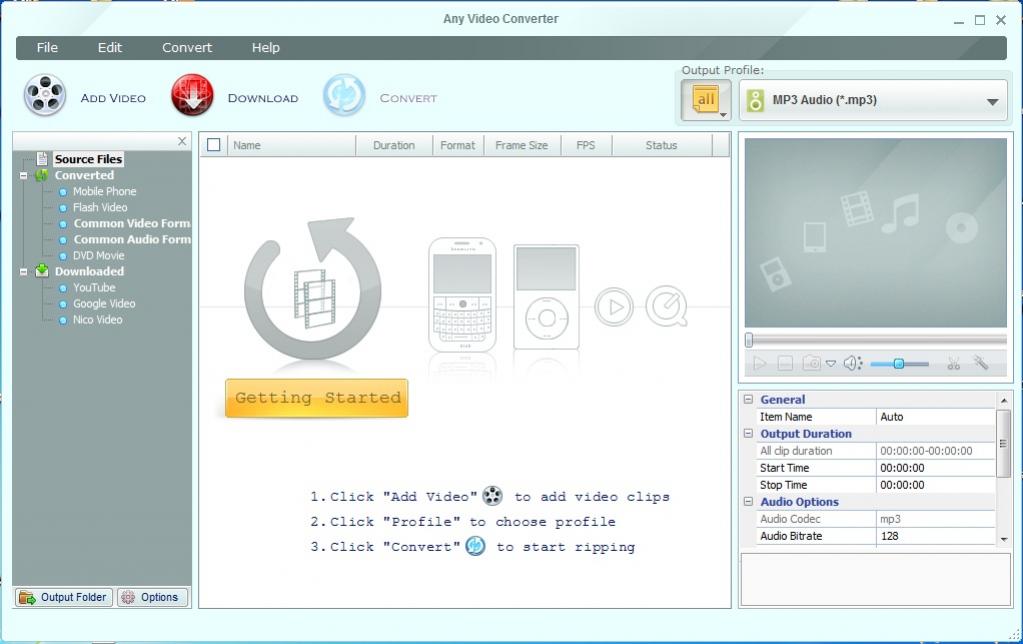Click the Getting Started orange button
Image resolution: width=1023 pixels, height=644 pixels.
[x=316, y=398]
